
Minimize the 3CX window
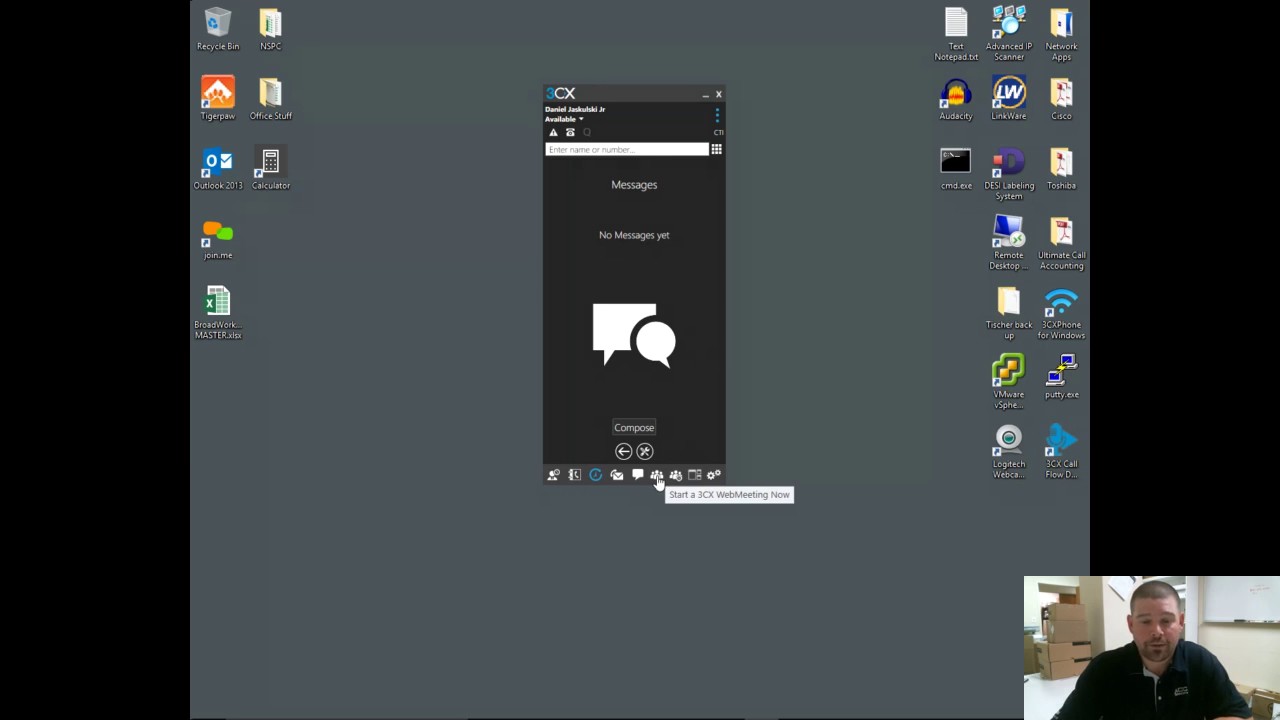pyautogui.click(x=705, y=94)
